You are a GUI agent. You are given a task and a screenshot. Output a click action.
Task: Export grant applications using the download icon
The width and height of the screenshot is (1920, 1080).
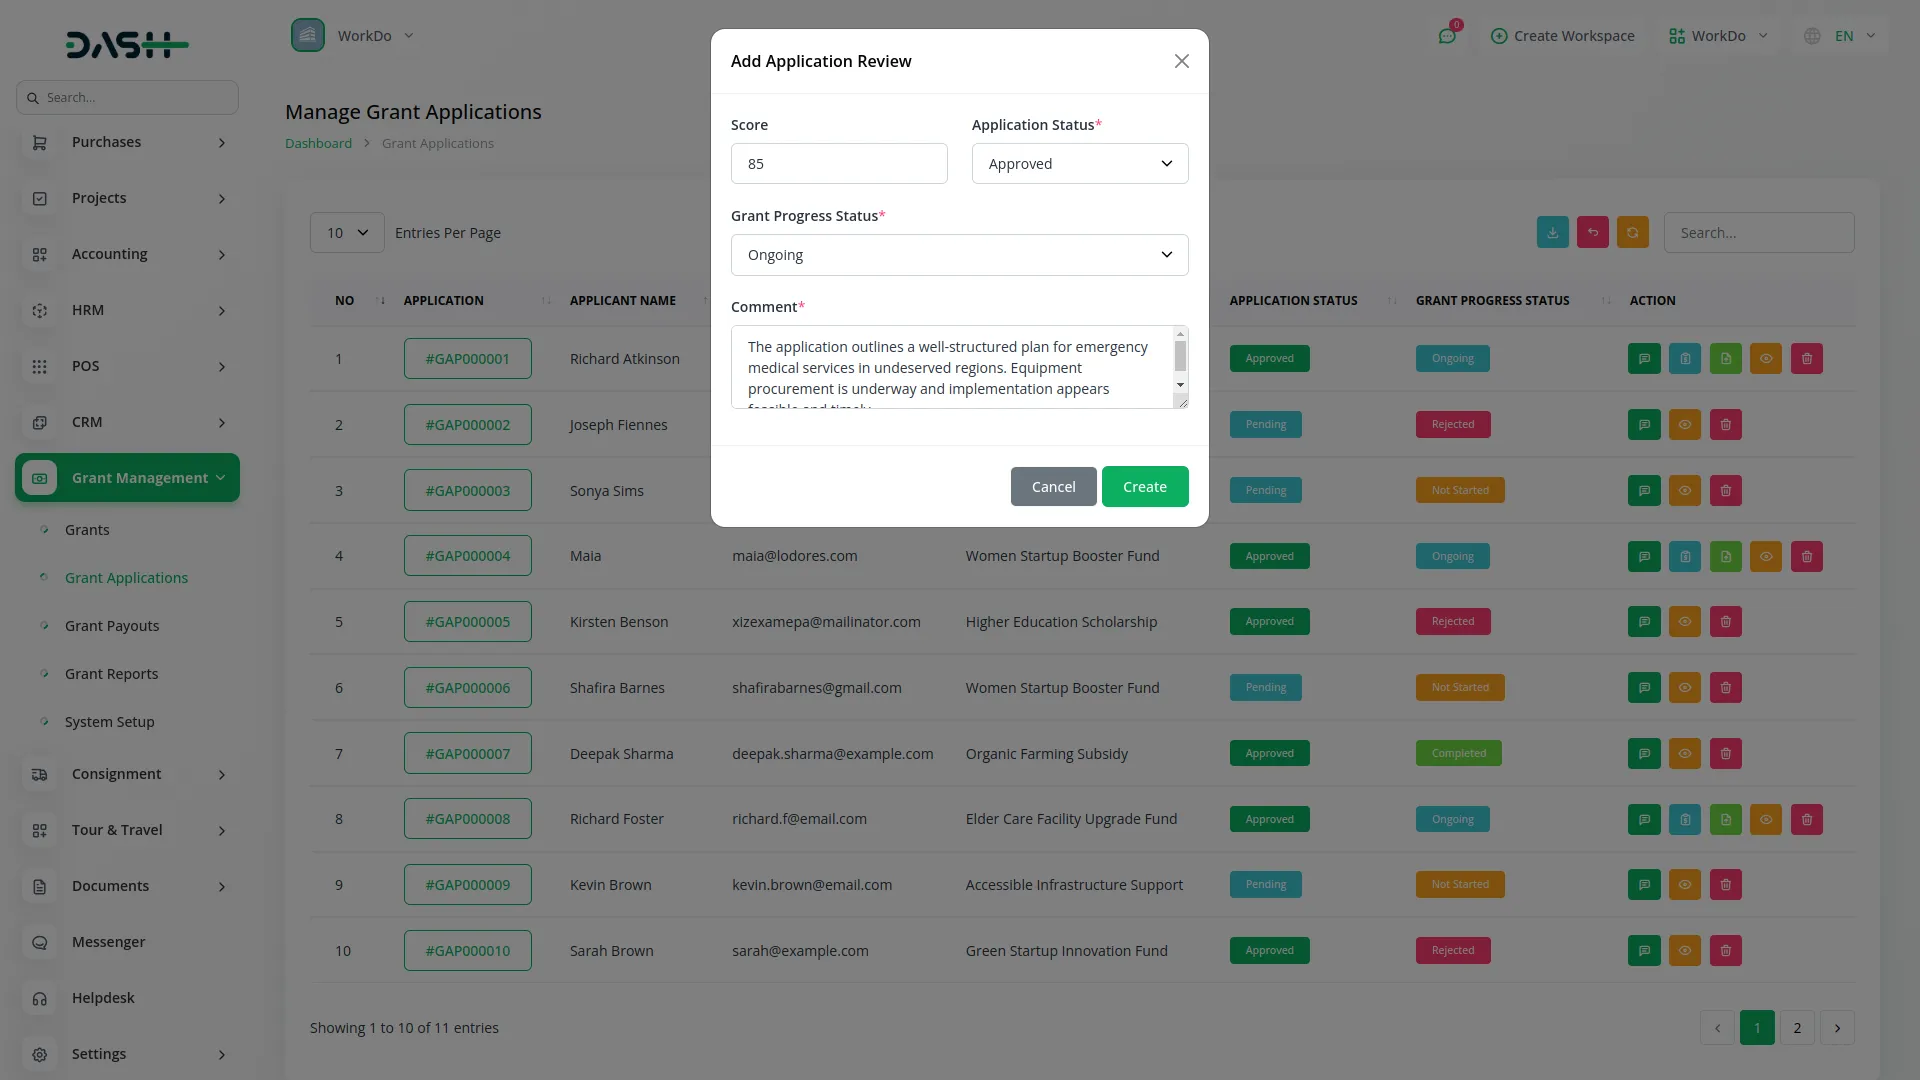tap(1551, 232)
